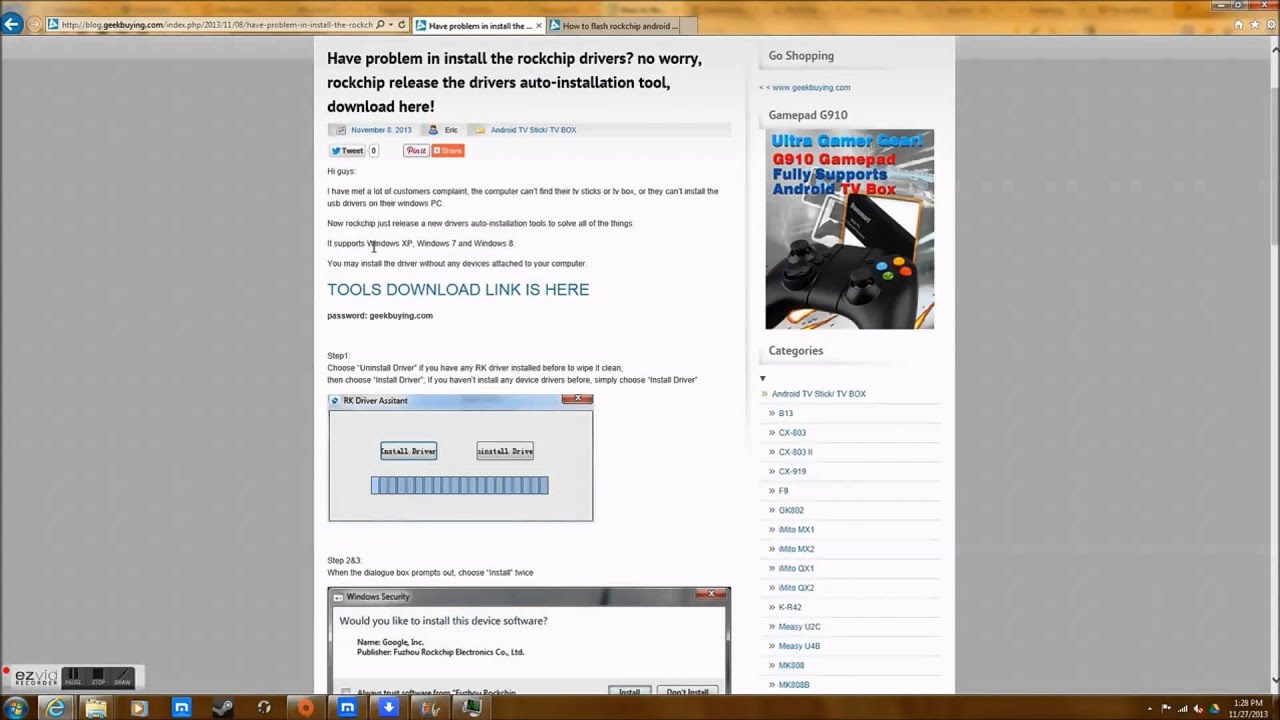Click the category folder icon
1280x720 pixels.
[480, 130]
